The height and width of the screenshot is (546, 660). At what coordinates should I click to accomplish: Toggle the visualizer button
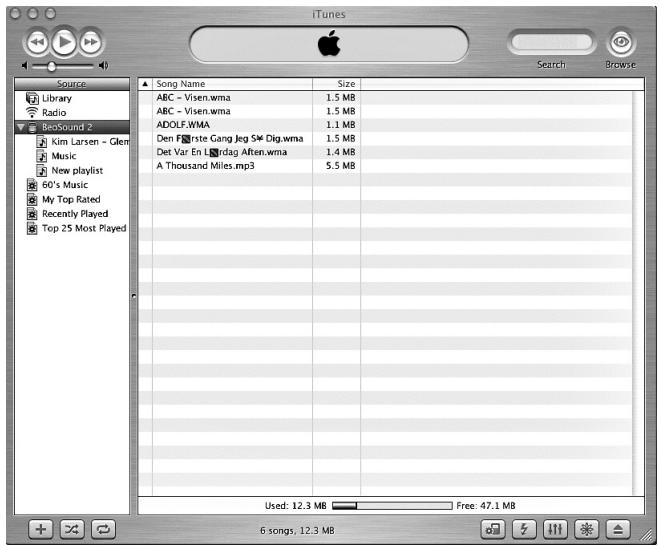(586, 529)
